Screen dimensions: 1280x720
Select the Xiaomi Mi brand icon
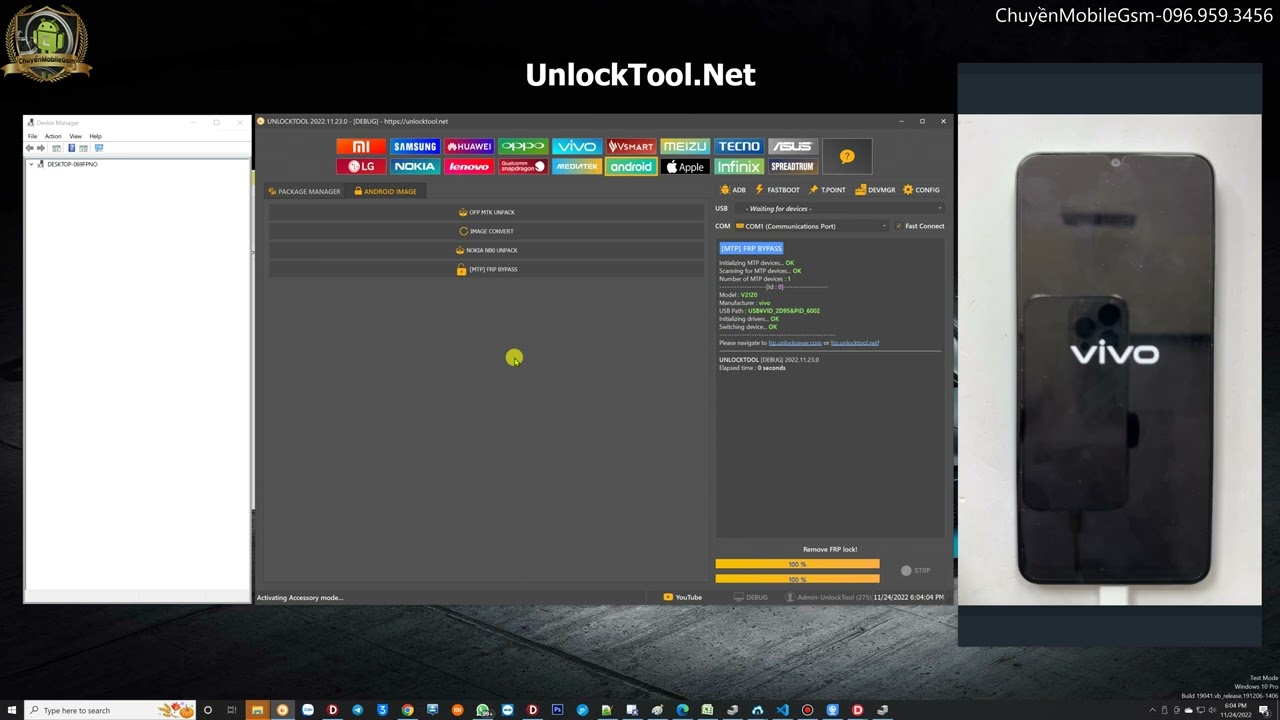[x=361, y=146]
